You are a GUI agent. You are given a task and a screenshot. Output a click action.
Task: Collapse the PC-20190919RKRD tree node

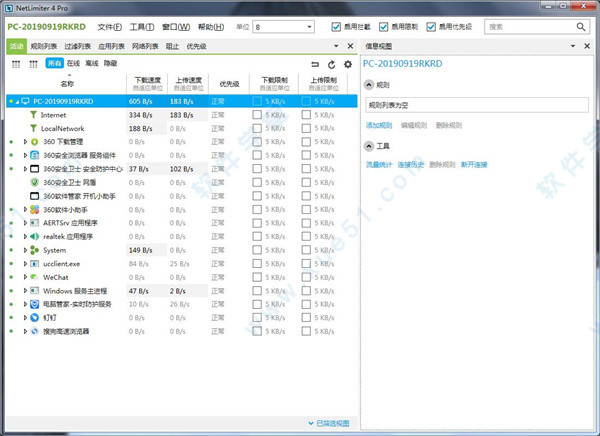click(x=18, y=101)
